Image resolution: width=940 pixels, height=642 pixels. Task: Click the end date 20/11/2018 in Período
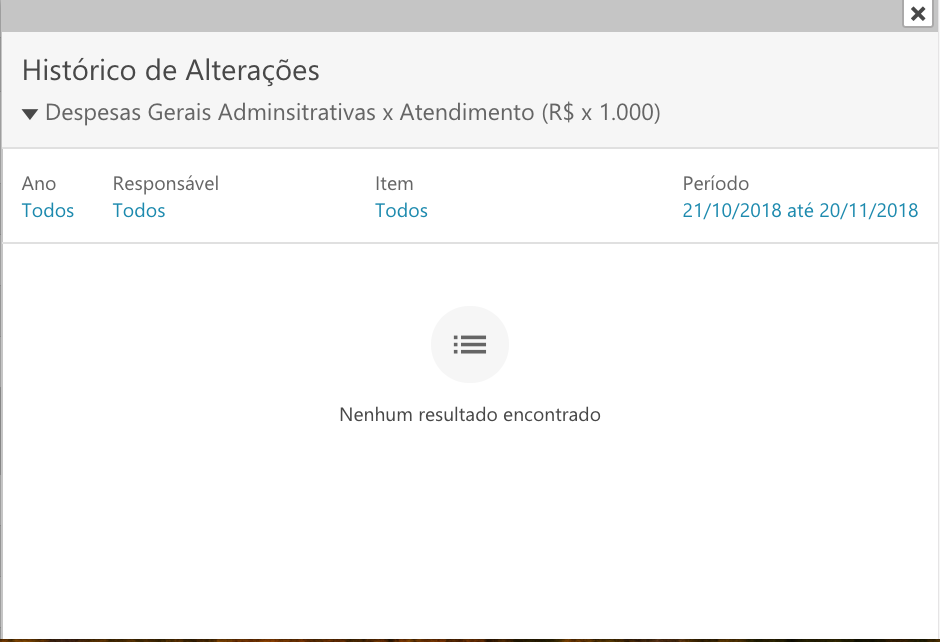point(869,210)
